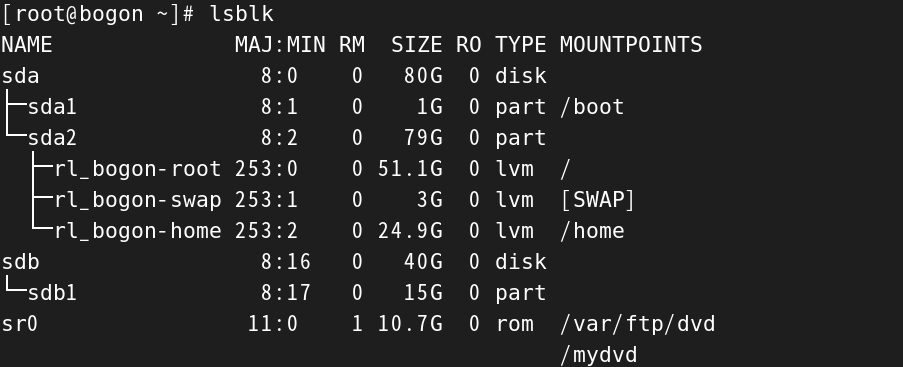The width and height of the screenshot is (903, 367).
Task: Click the MAJ:MIN column header
Action: (x=280, y=44)
